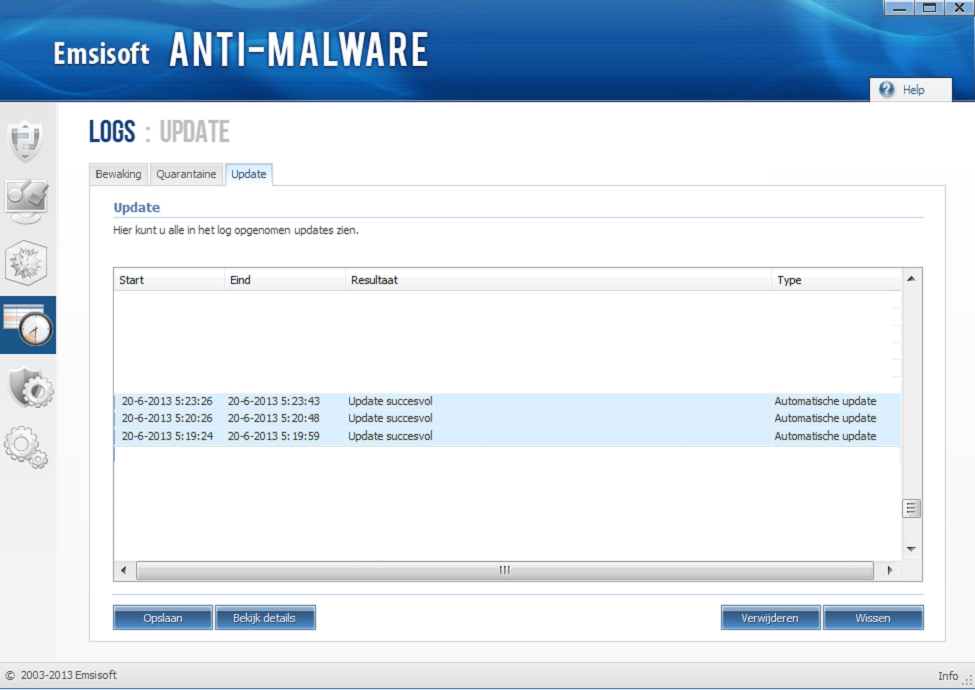Switch to the Bewaking tab
The image size is (975, 690).
pos(118,174)
